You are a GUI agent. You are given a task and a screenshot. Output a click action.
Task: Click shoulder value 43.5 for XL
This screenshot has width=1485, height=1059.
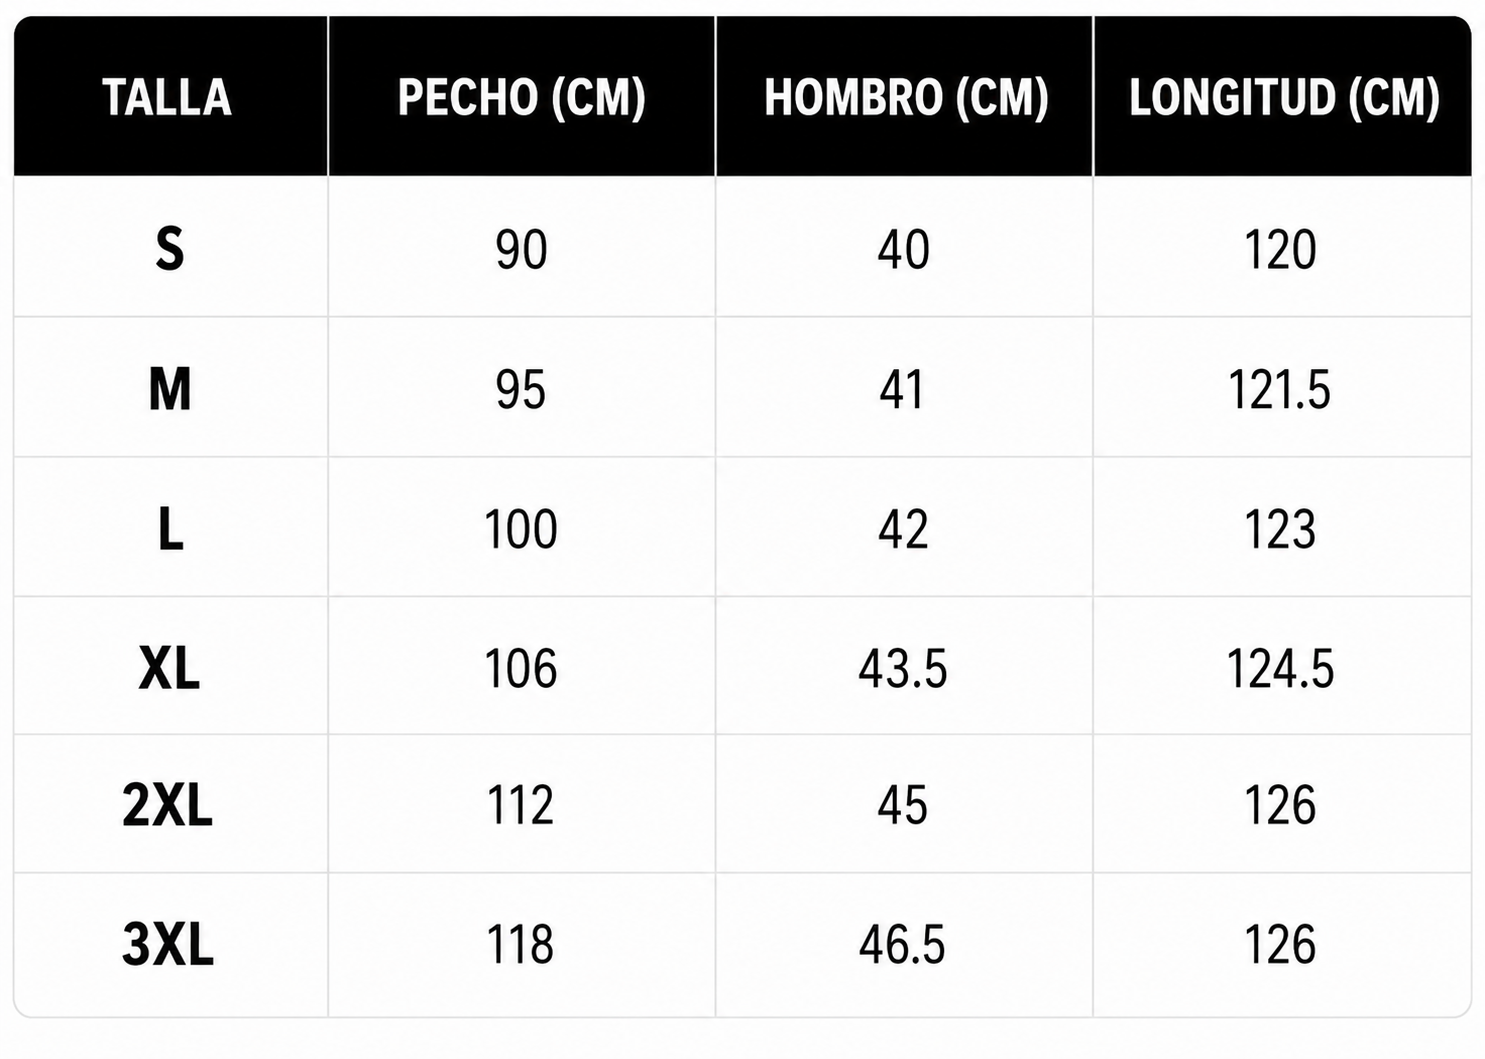tap(903, 668)
